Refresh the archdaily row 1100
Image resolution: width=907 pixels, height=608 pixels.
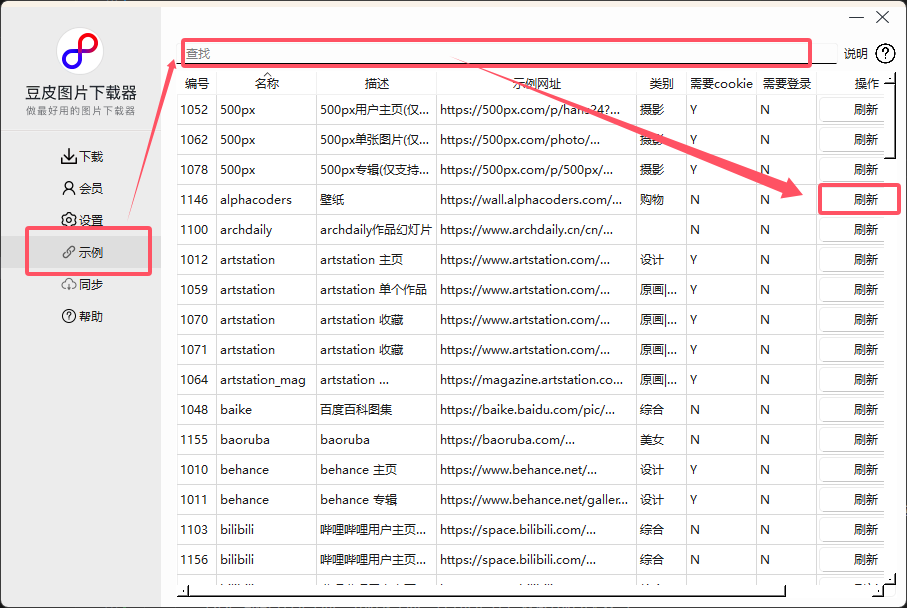852,230
